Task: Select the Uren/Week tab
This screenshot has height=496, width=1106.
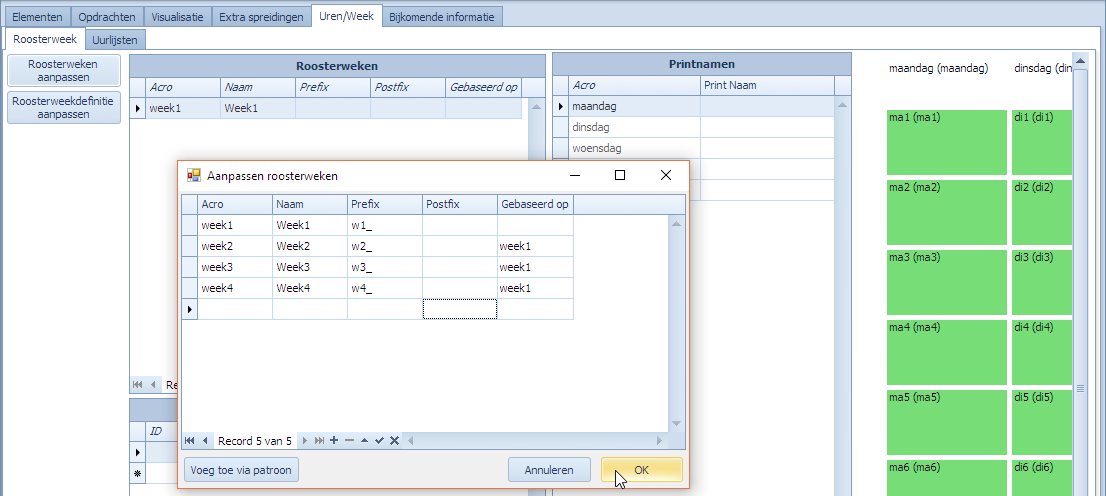Action: tap(346, 15)
